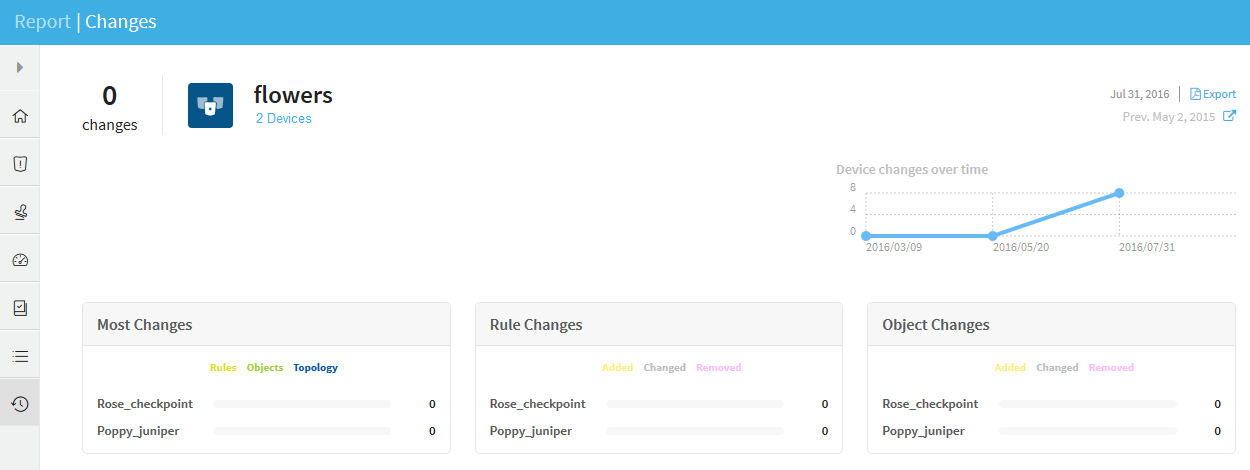Go to the Home icon in sidebar

(19, 116)
